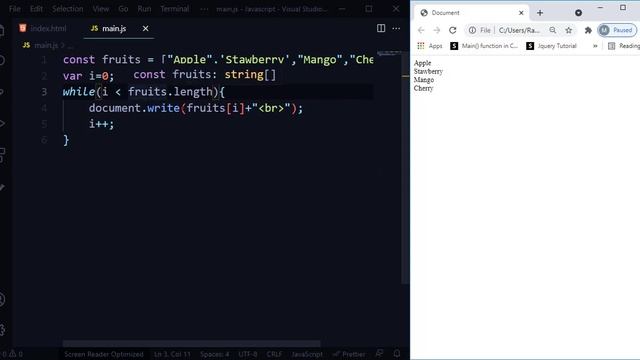Image resolution: width=640 pixels, height=360 pixels.
Task: Select JavaScript language mode in status bar
Action: click(307, 354)
